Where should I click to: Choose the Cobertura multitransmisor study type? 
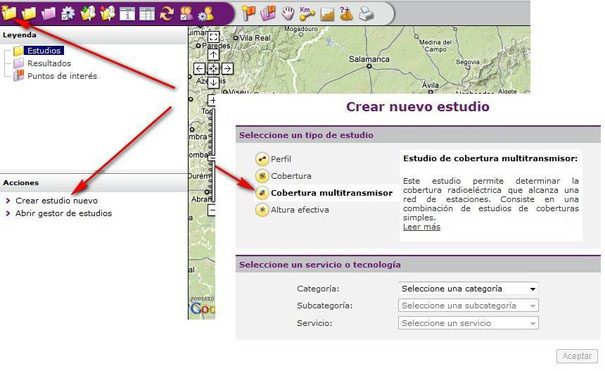click(331, 193)
